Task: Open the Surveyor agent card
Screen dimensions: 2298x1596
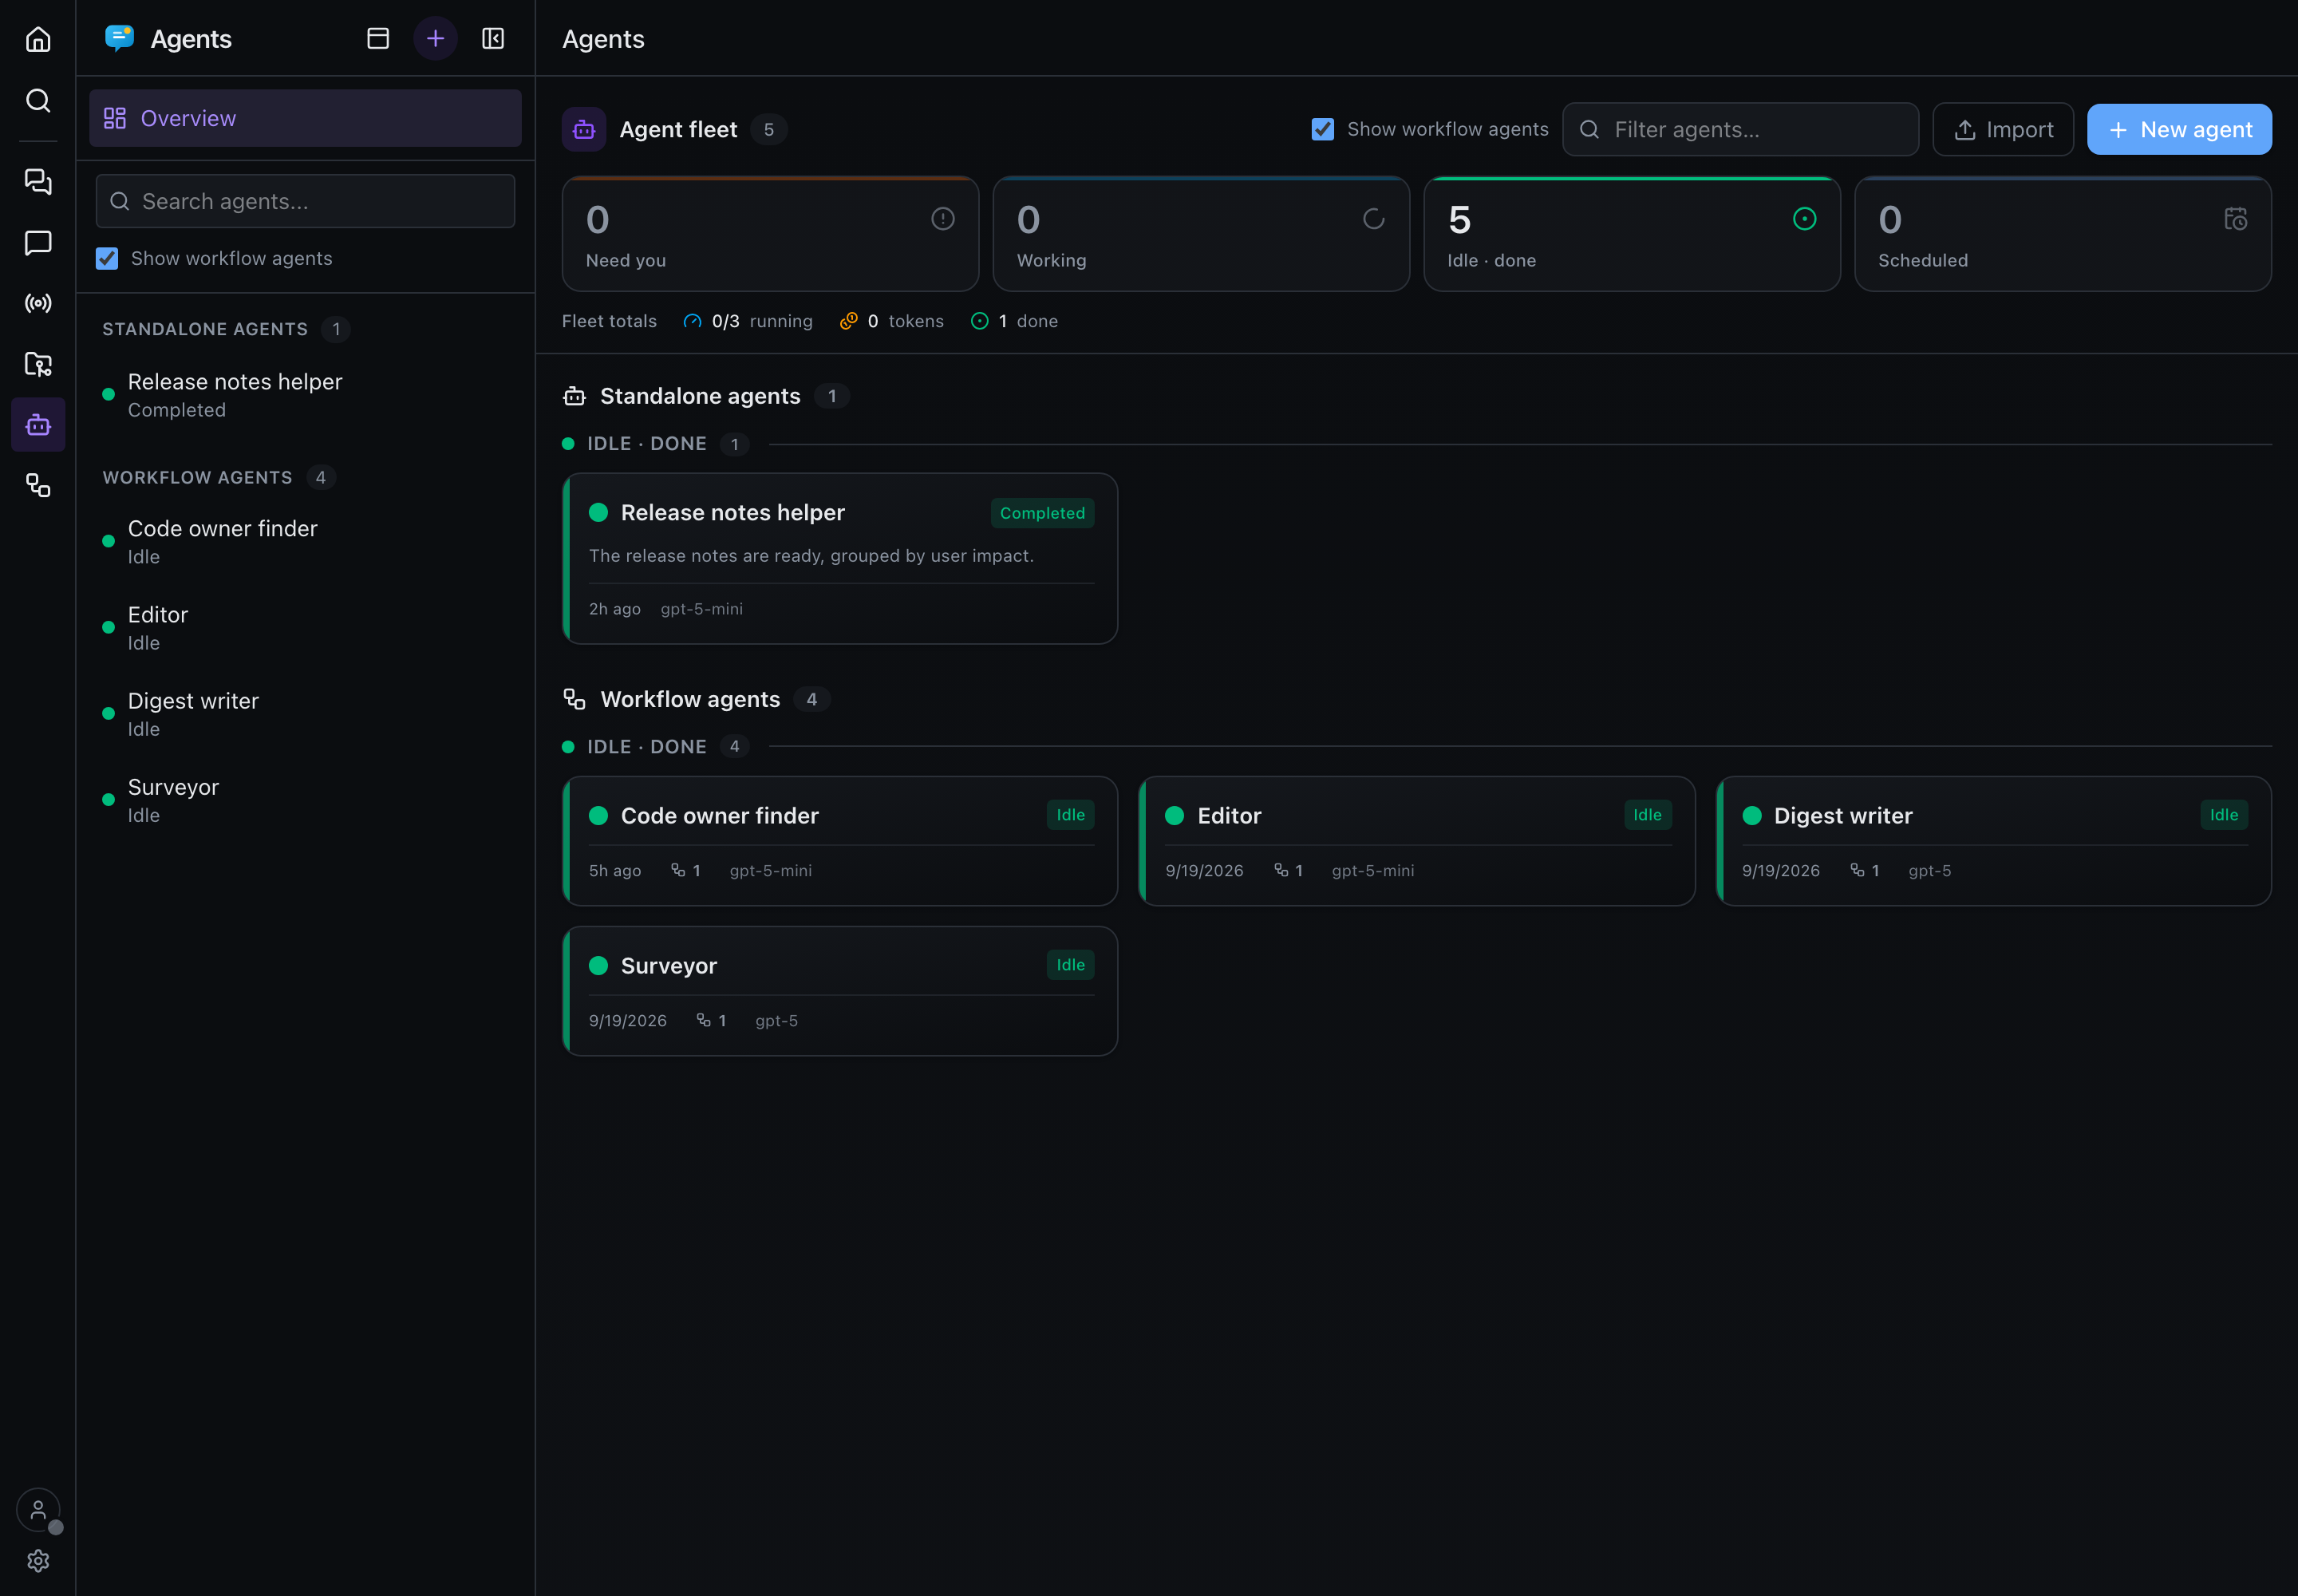Action: click(840, 991)
